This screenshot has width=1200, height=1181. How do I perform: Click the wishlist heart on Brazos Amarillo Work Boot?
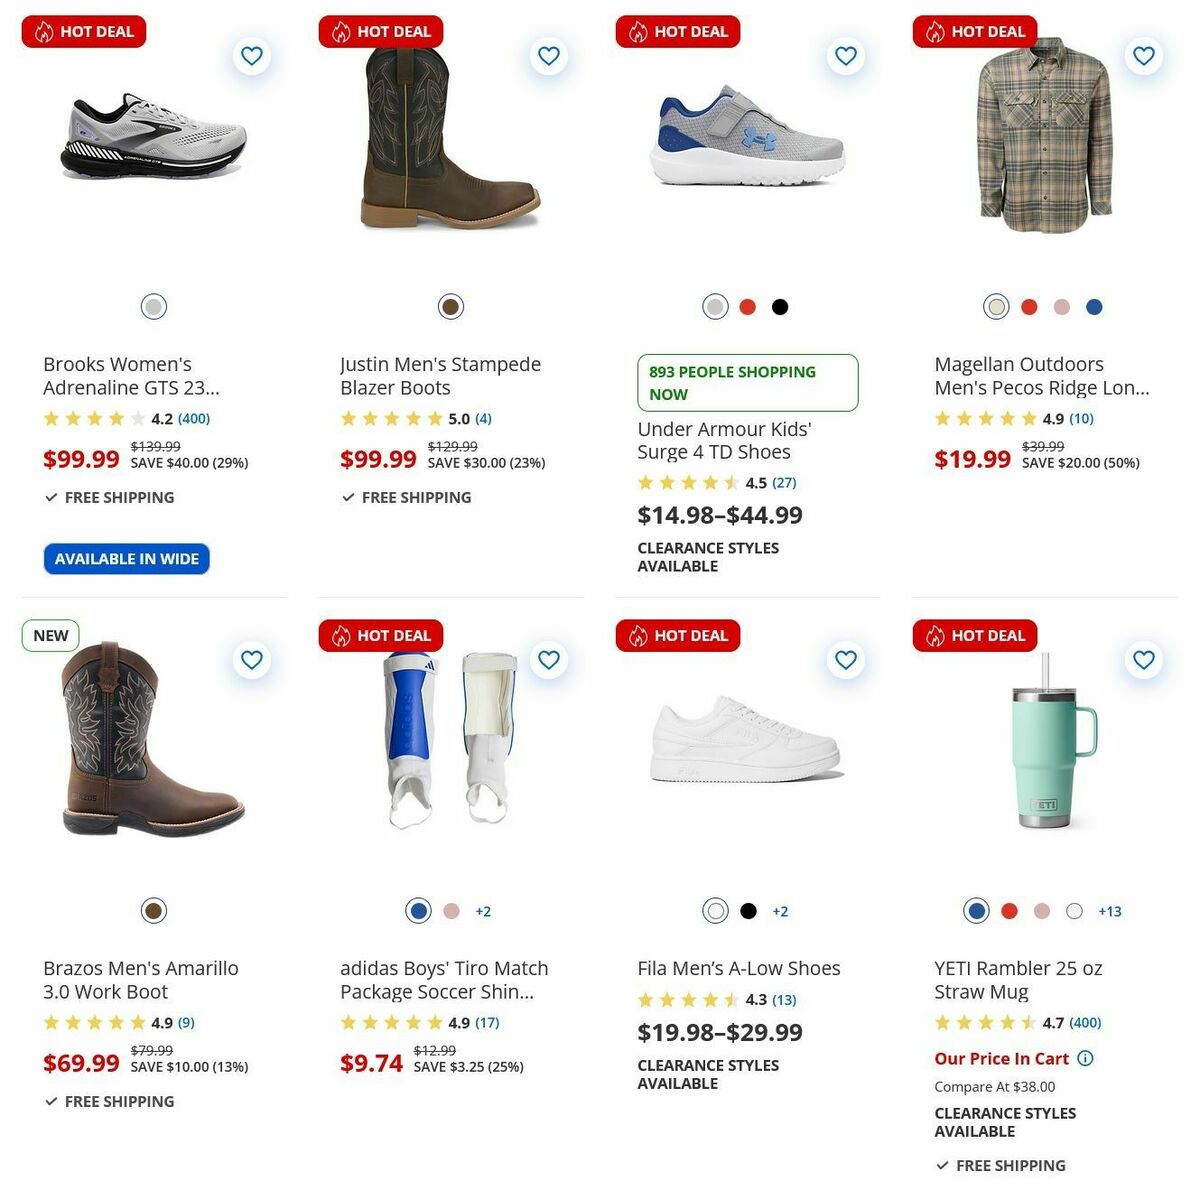point(251,660)
